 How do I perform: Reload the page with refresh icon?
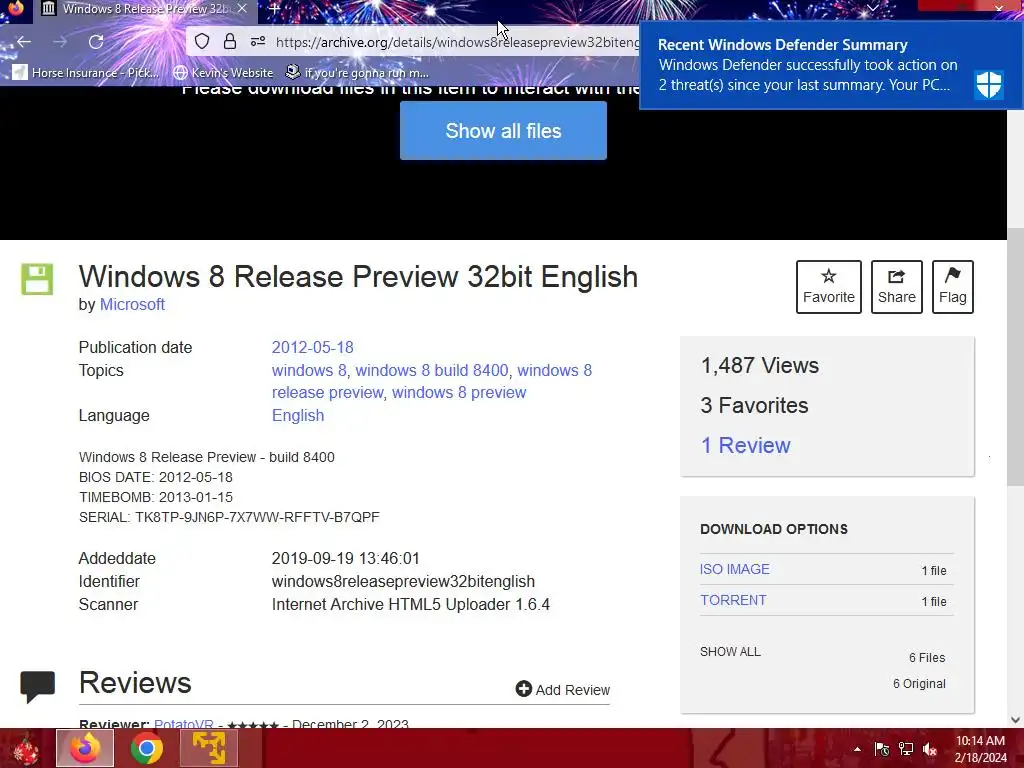96,42
